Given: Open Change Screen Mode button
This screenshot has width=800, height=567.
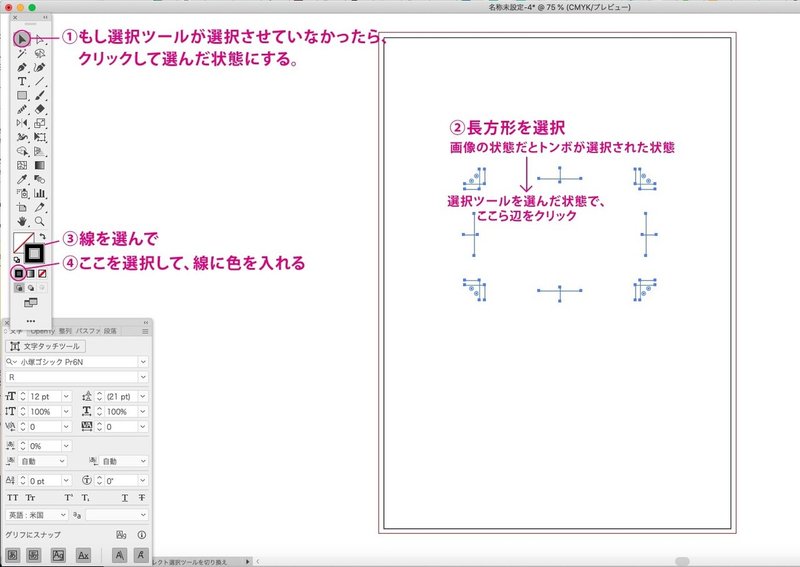Looking at the screenshot, I should [31, 303].
